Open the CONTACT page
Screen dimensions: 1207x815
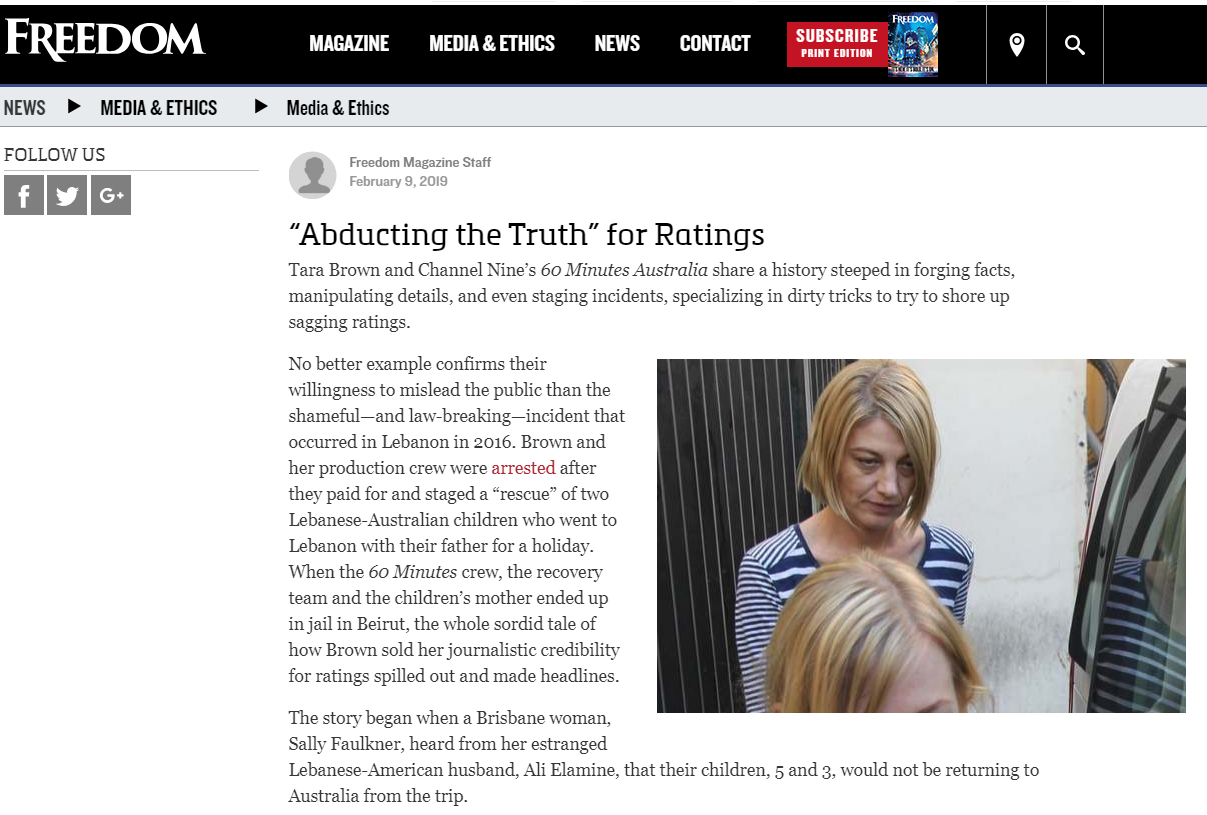click(715, 43)
